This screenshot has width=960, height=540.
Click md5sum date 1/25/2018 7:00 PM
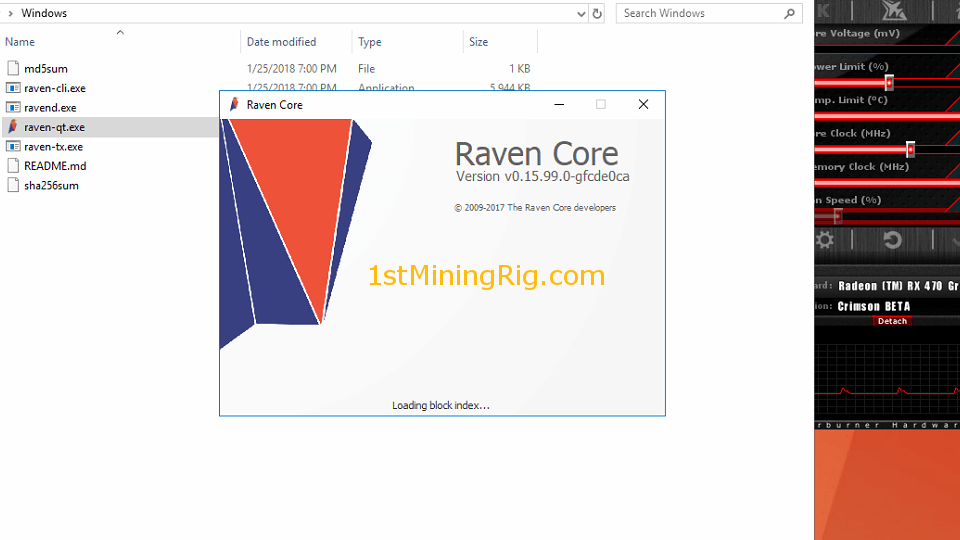point(291,69)
